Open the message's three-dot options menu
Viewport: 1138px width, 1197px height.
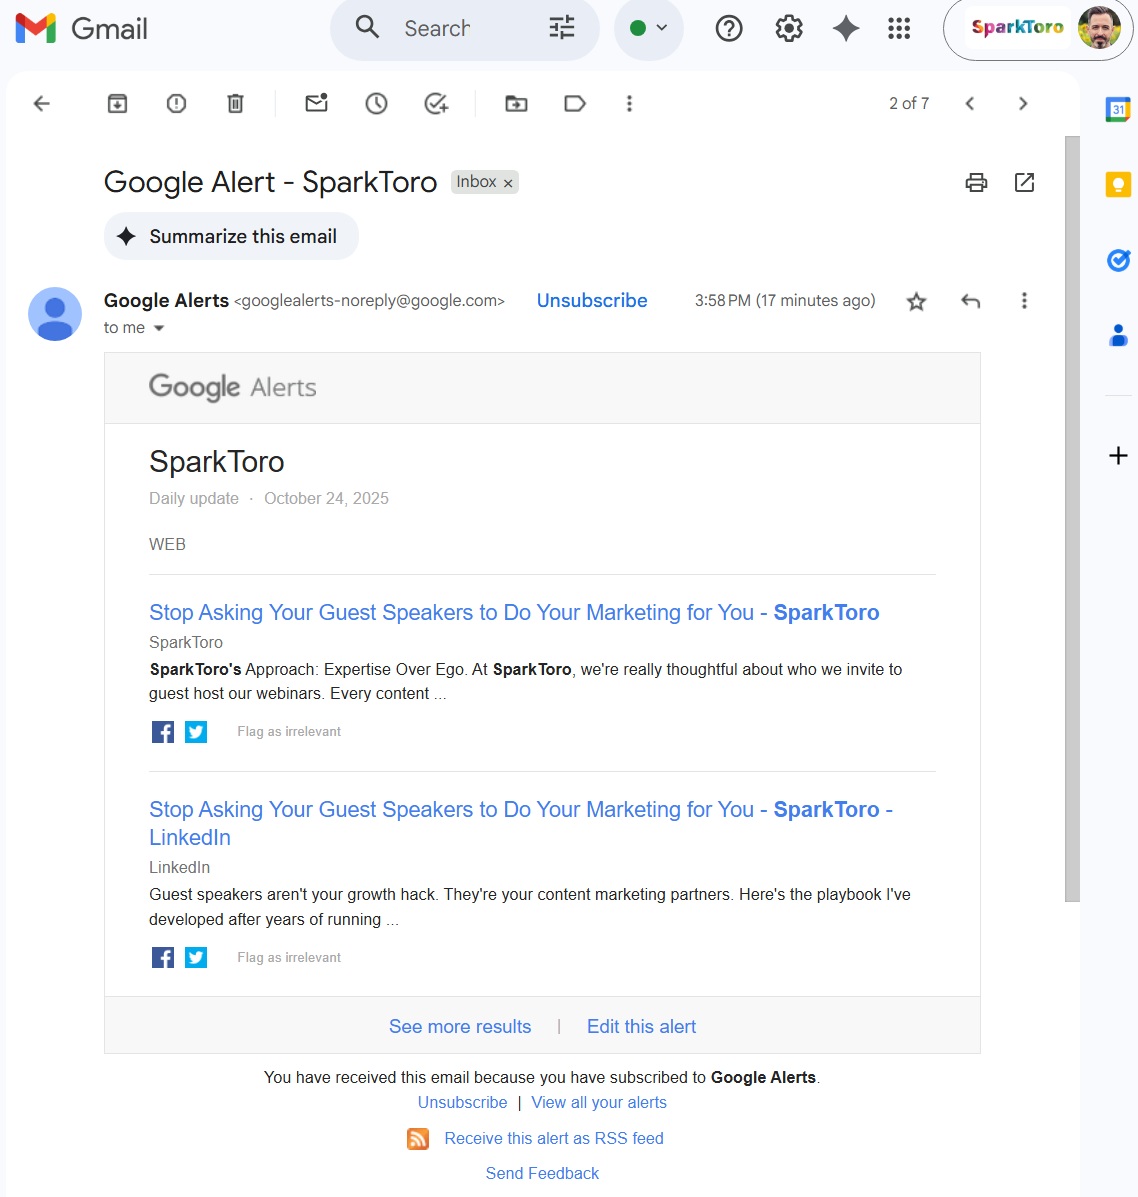coord(1024,301)
